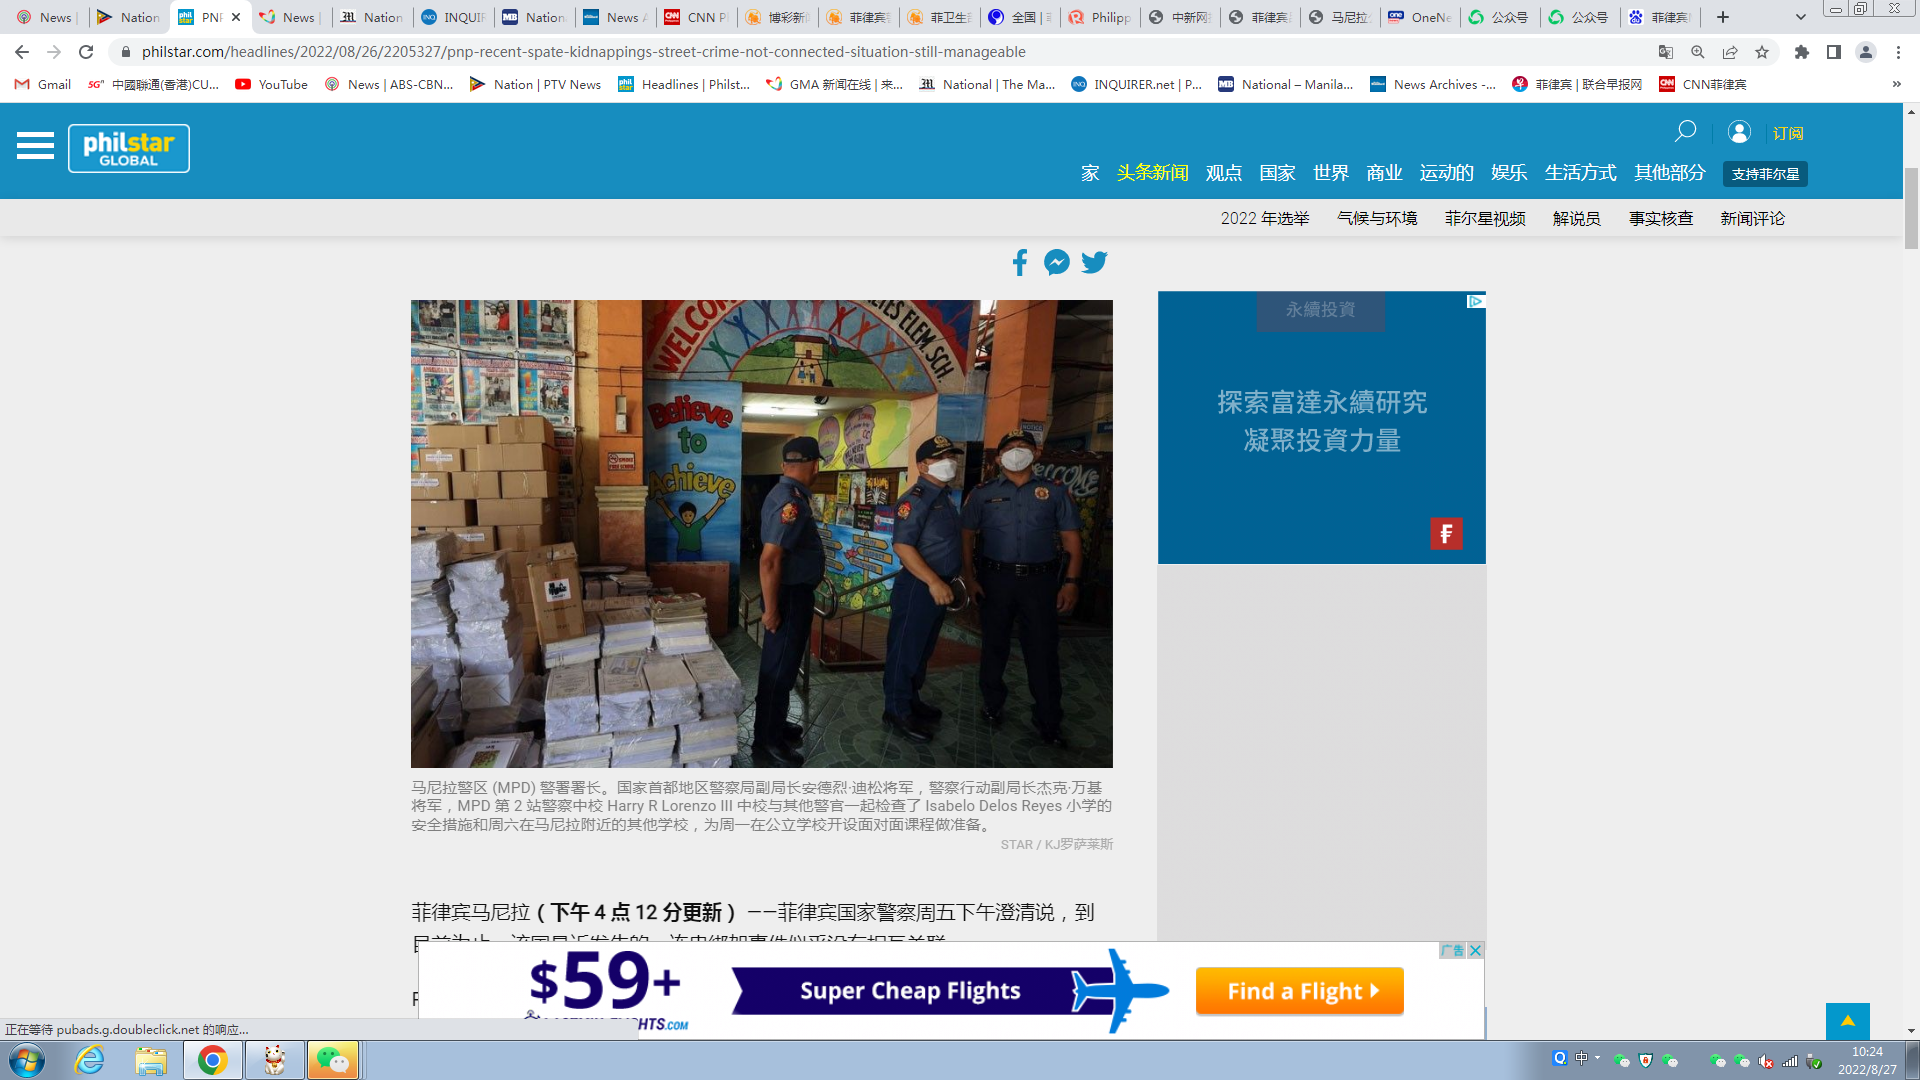Click the 订阅 subscribe link

click(1788, 133)
